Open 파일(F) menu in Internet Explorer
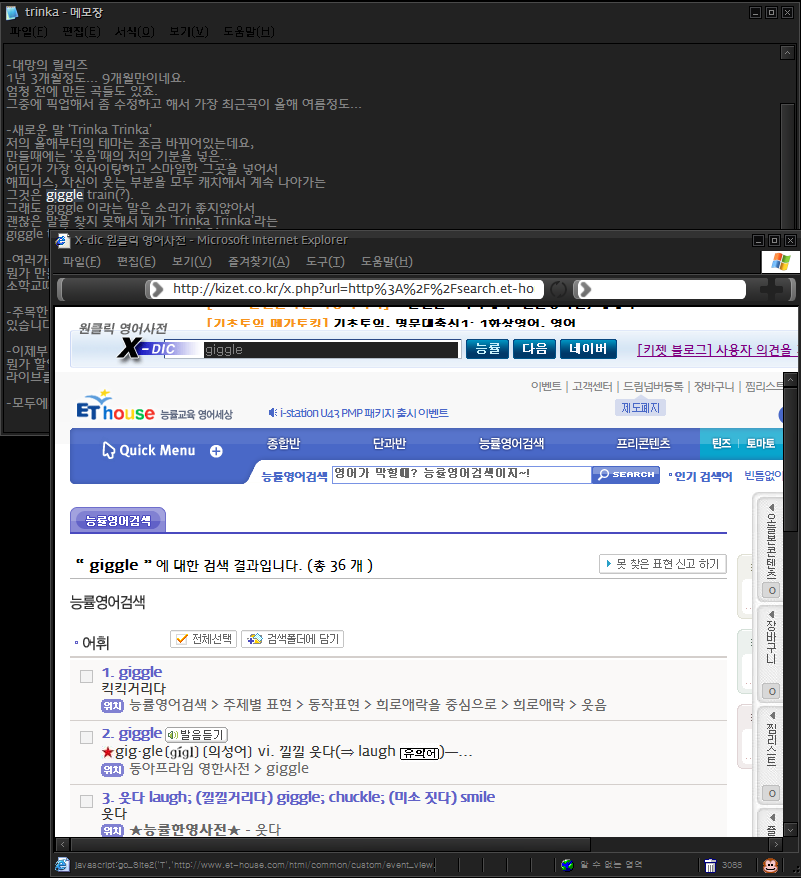The image size is (801, 878). 82,261
